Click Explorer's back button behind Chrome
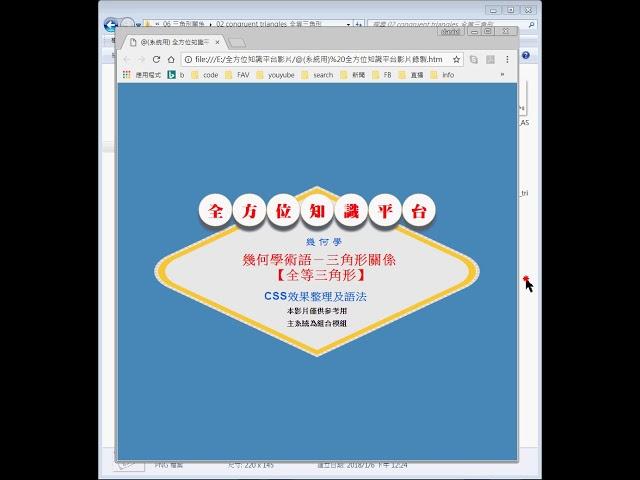This screenshot has width=640, height=480. (x=110, y=24)
